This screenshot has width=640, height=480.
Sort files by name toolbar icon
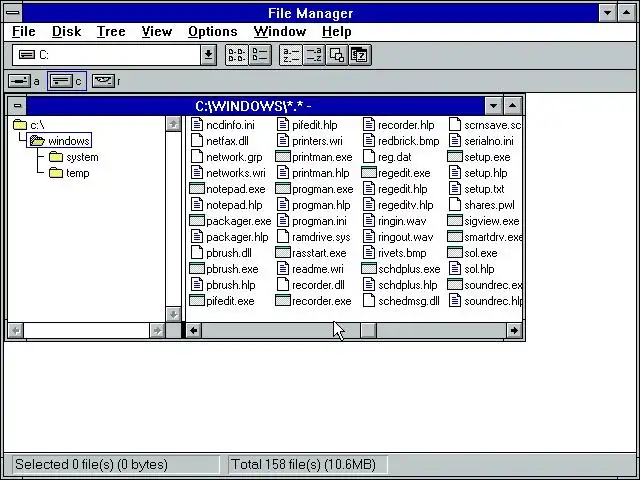(x=291, y=55)
